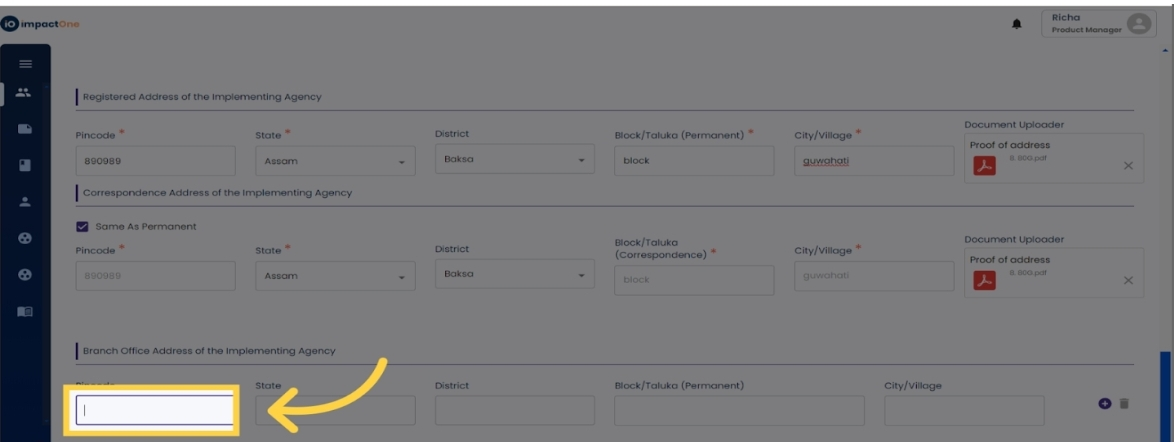
Task: Click the notification bell icon
Action: tap(1017, 25)
